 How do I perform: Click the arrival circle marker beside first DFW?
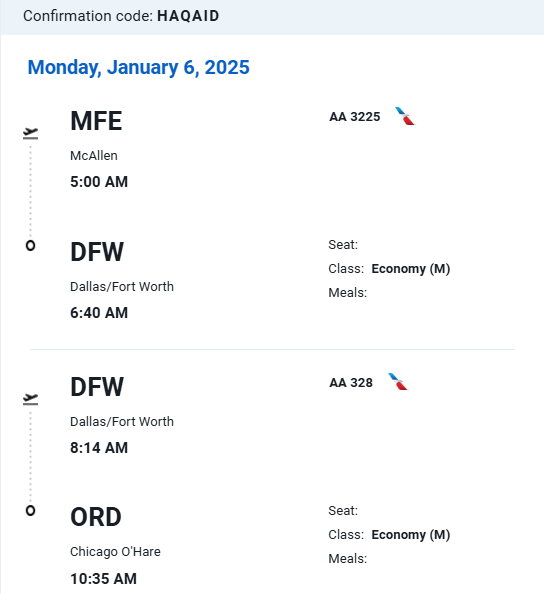(x=31, y=245)
